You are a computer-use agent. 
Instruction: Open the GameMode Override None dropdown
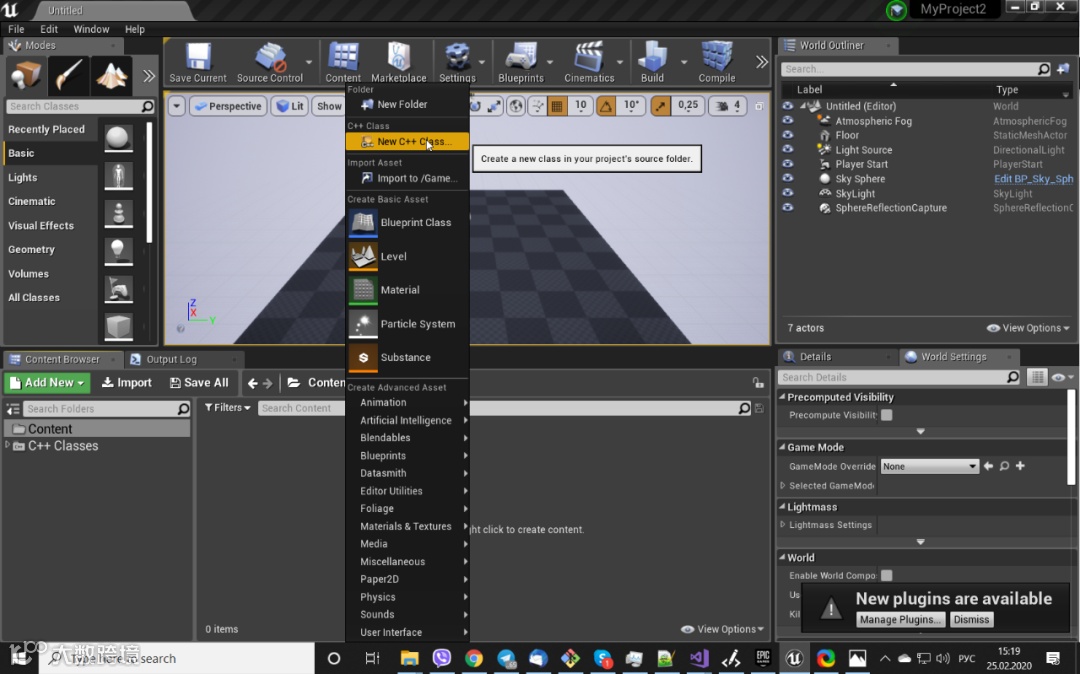click(929, 466)
